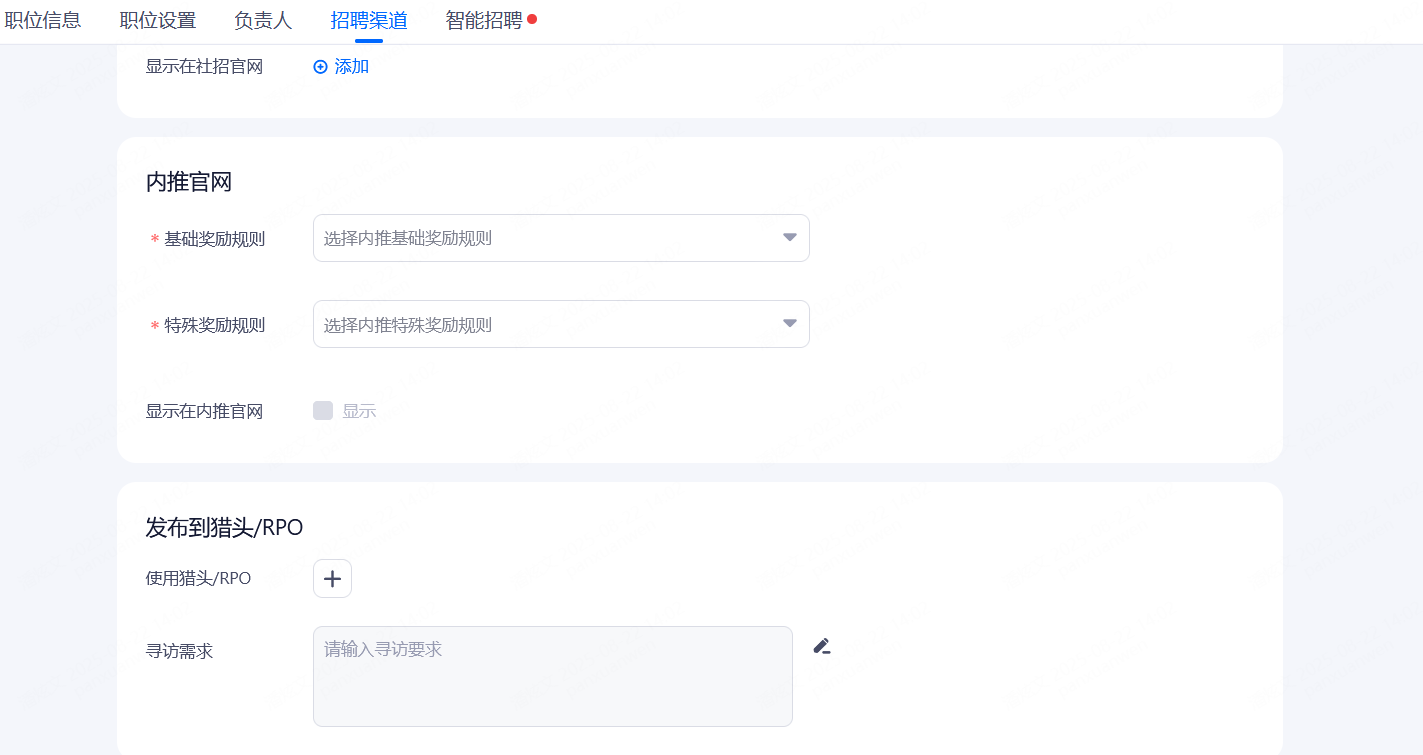Click the circled plus icon before 添加
This screenshot has width=1423, height=755.
tap(321, 67)
